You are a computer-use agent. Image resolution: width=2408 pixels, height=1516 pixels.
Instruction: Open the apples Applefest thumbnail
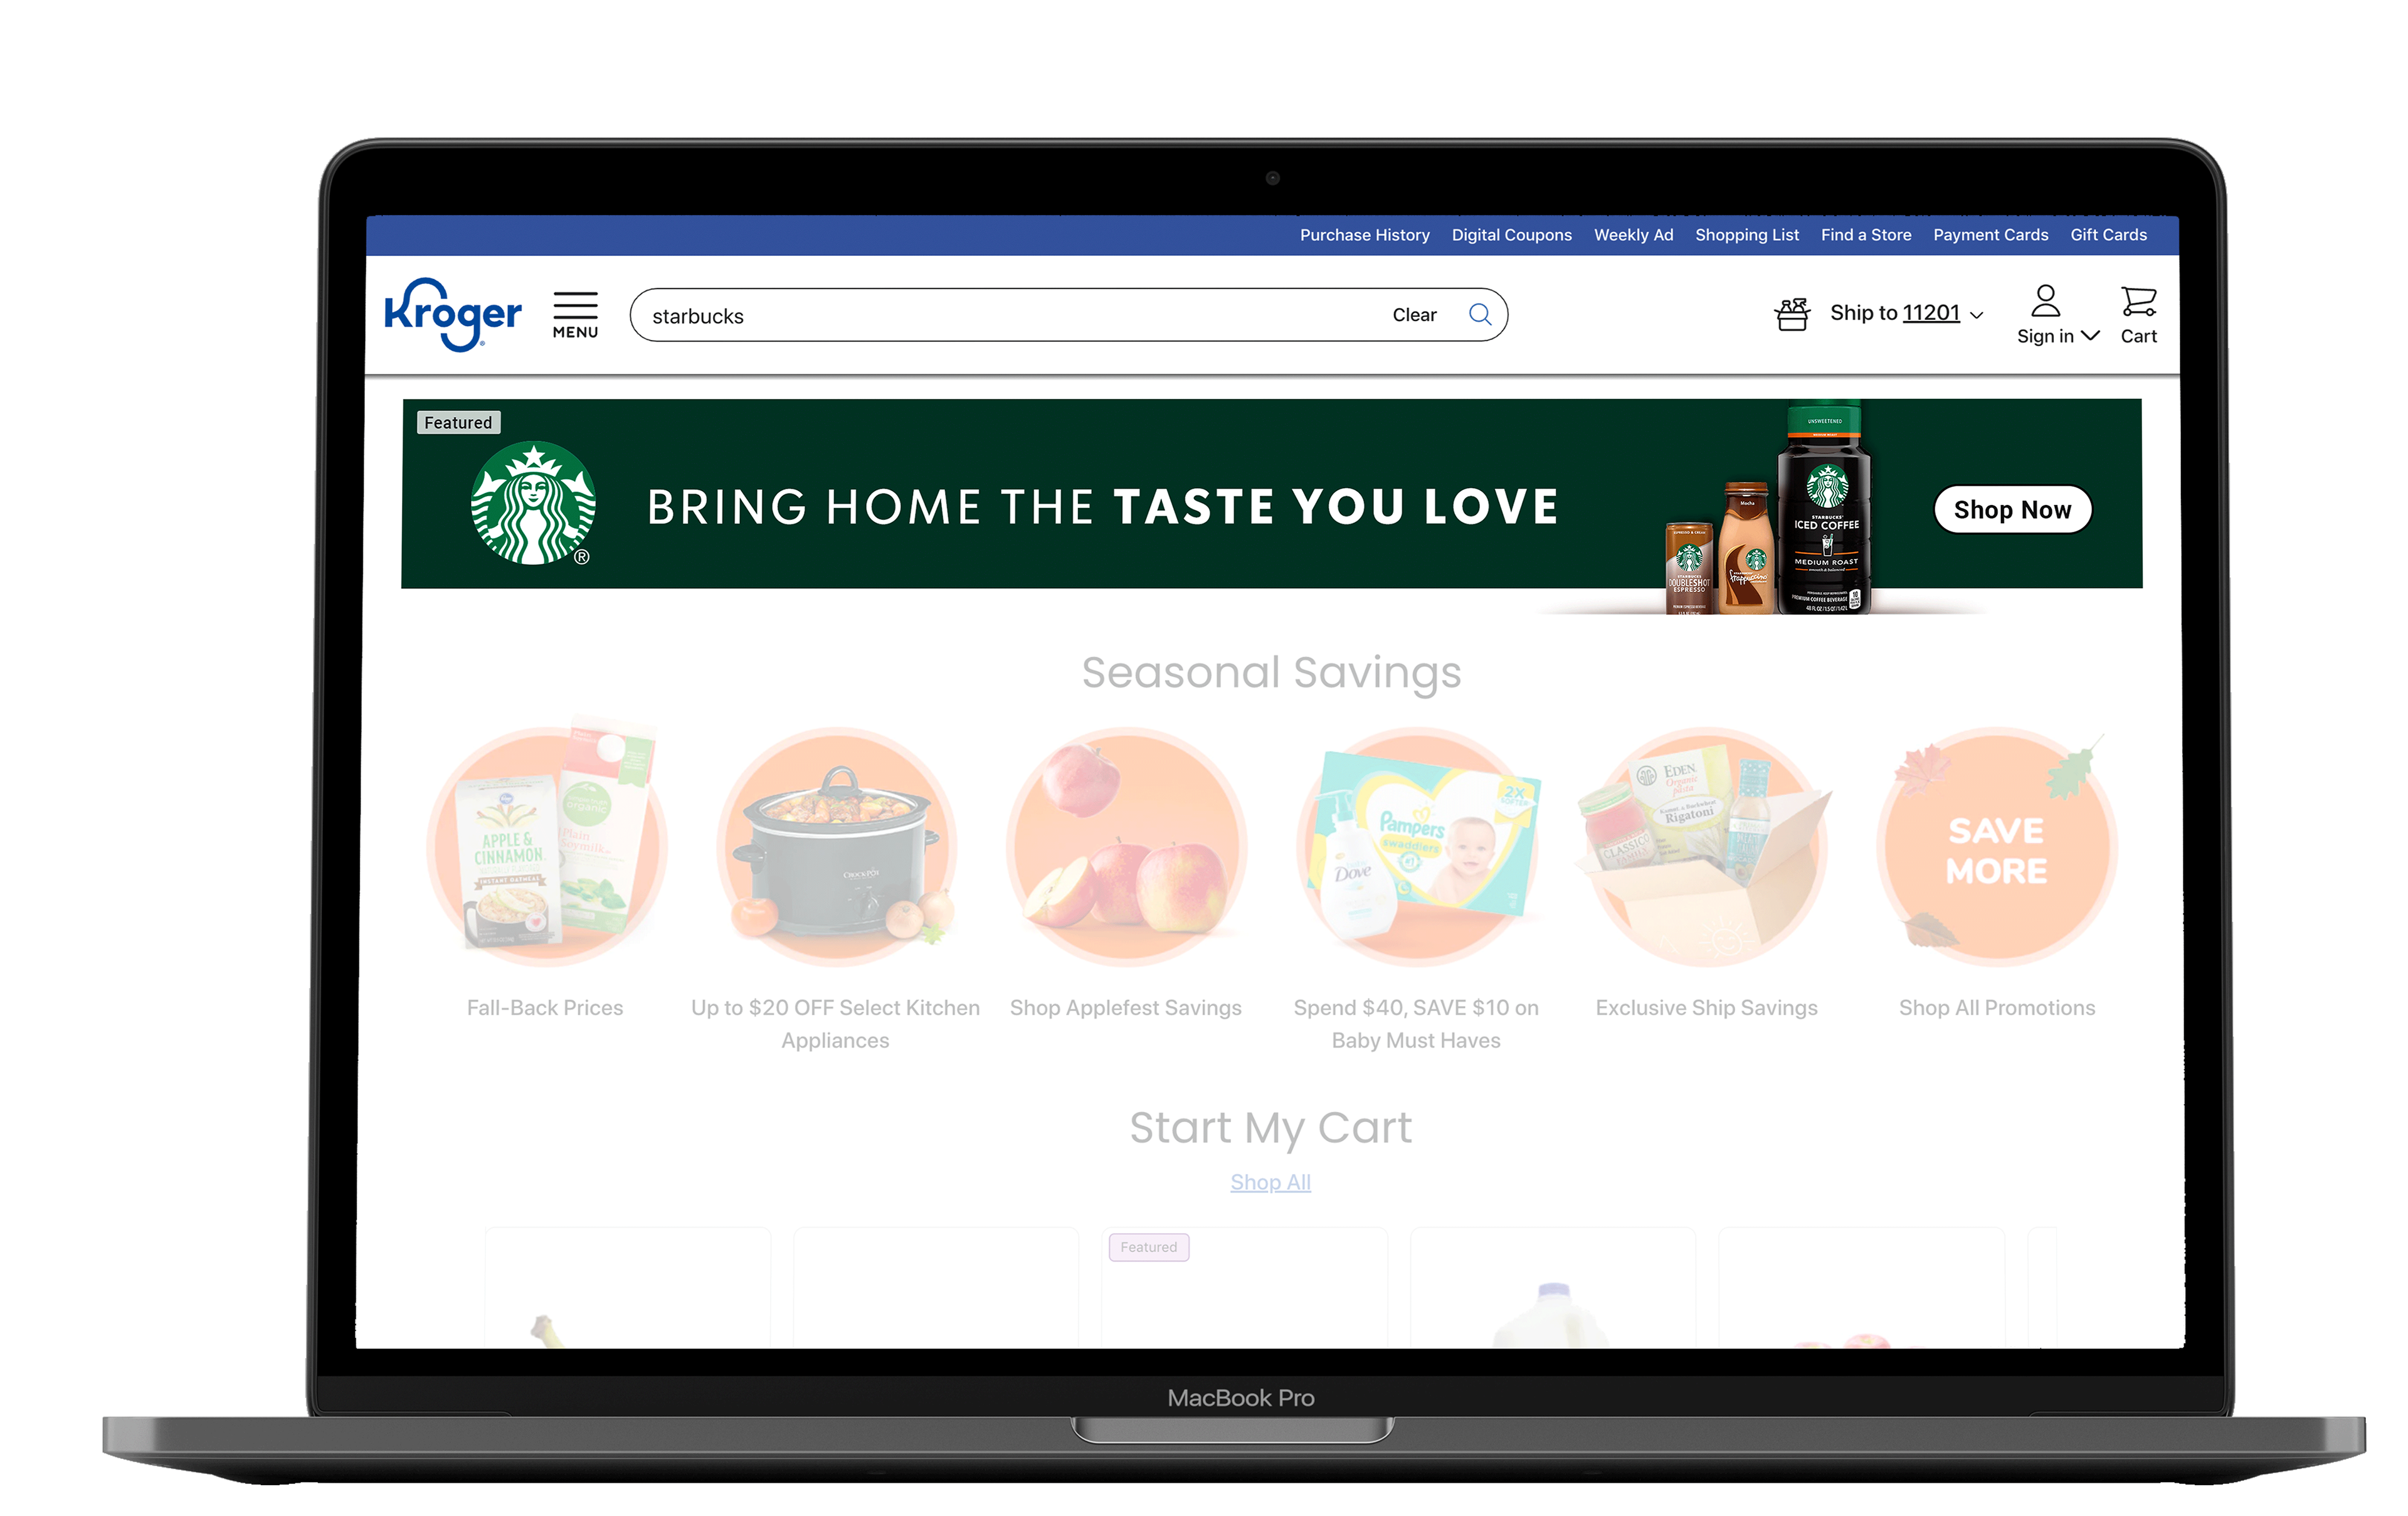pos(1126,846)
